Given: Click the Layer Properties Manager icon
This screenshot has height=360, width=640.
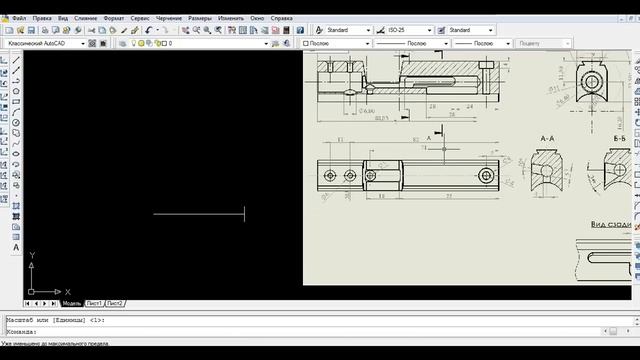Looking at the screenshot, I should coord(122,43).
